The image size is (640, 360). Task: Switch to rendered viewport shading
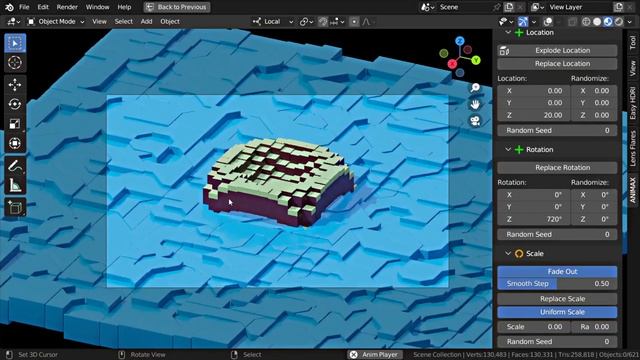619,22
